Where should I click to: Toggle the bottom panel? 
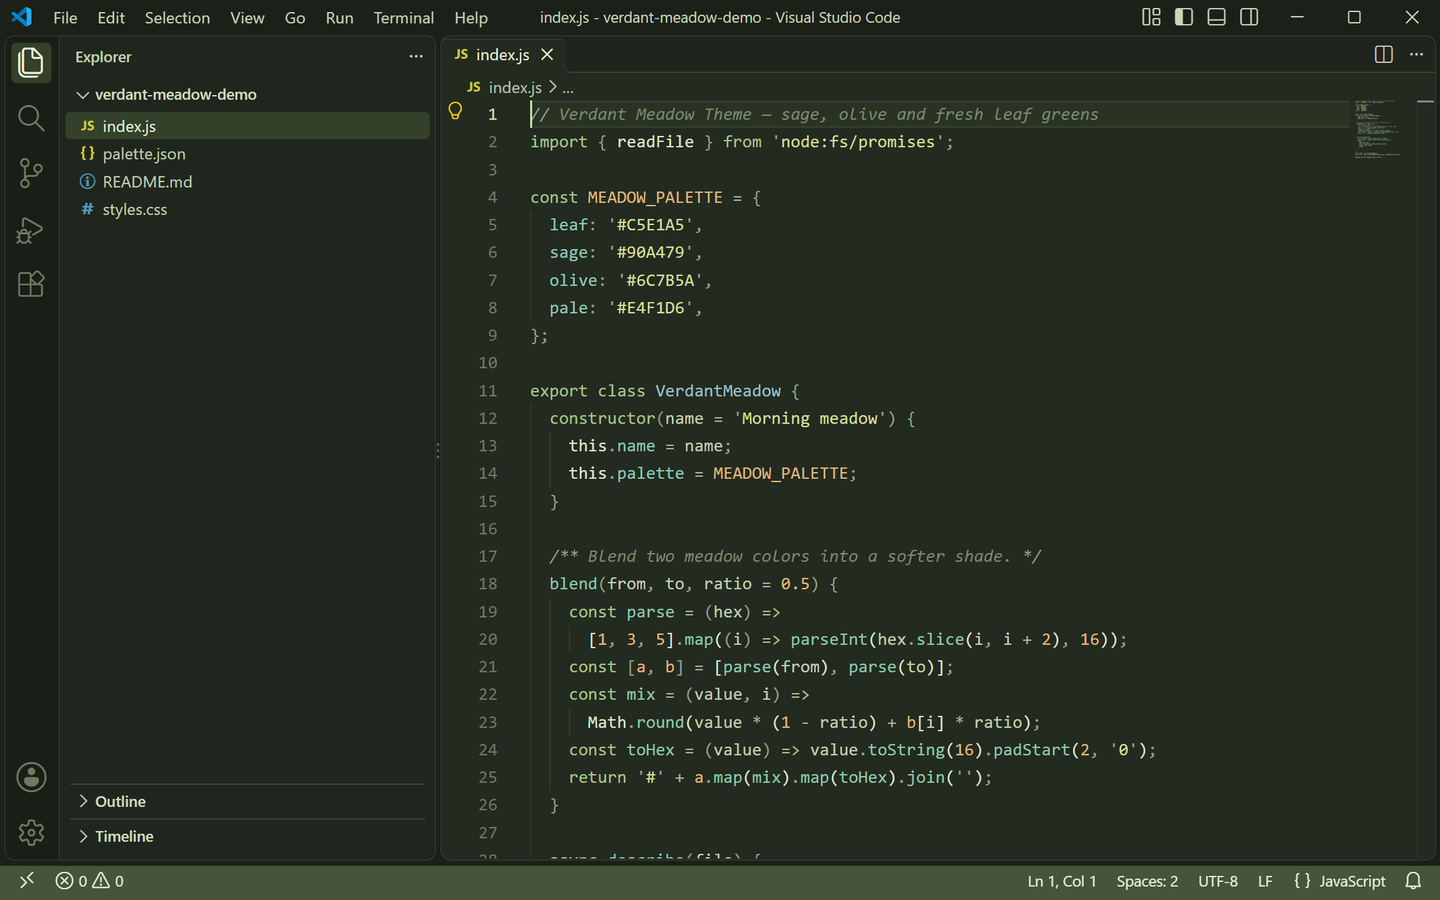pos(1217,17)
